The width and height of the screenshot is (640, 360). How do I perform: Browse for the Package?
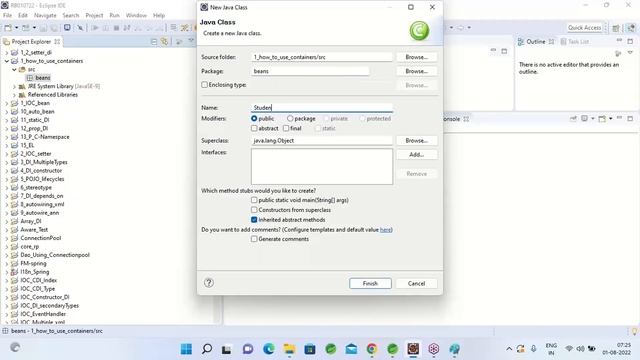416,71
